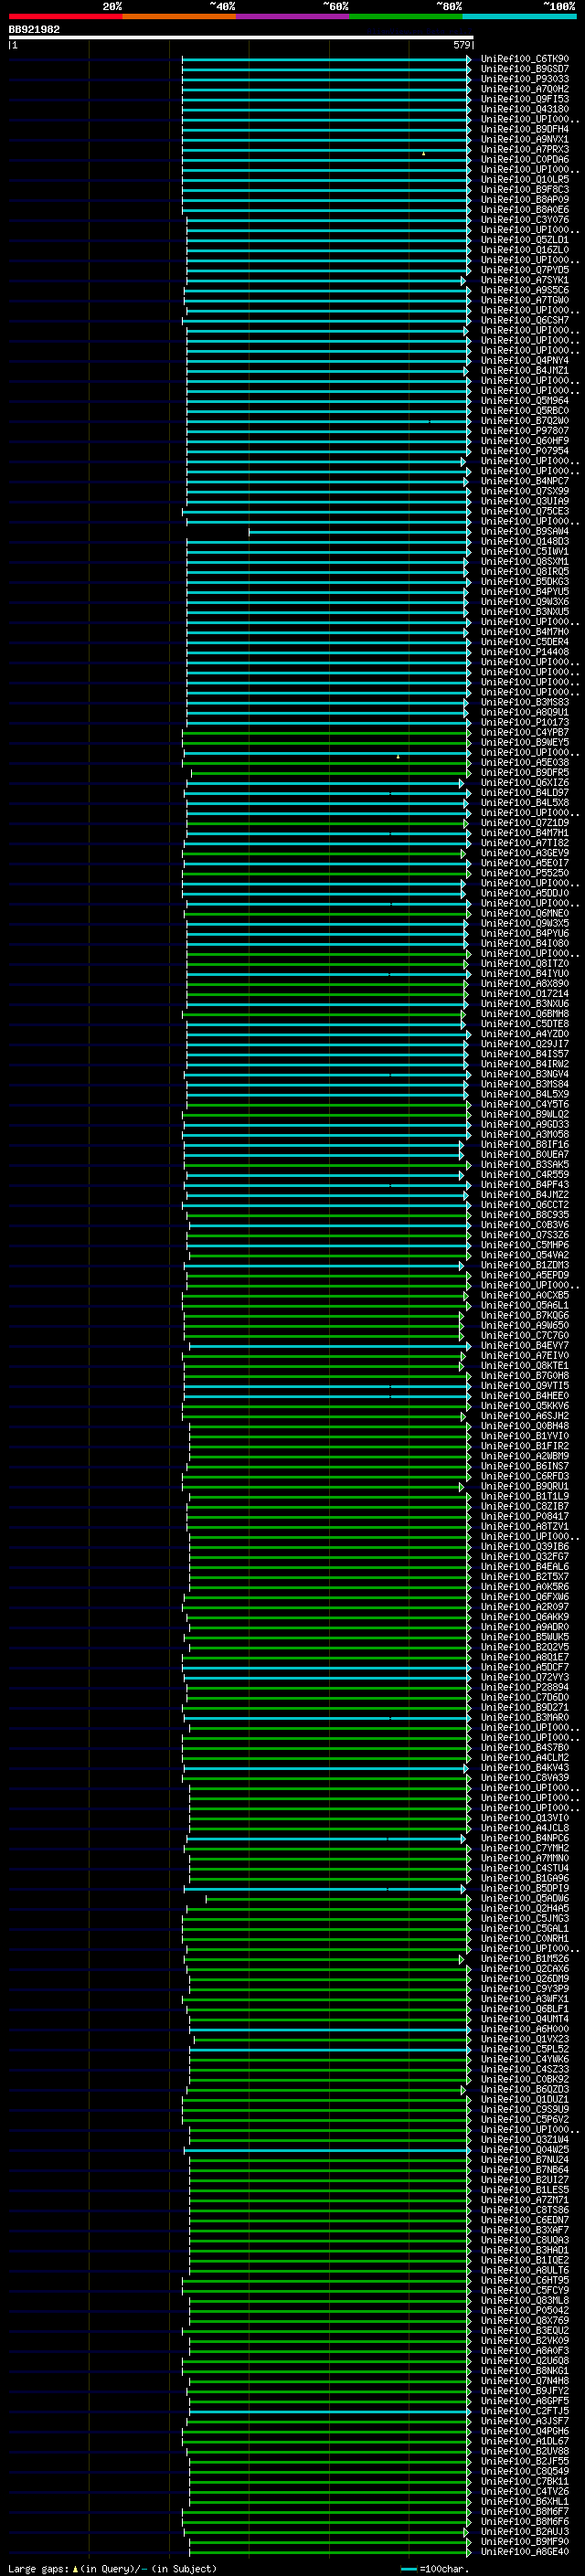The width and height of the screenshot is (585, 2576).
Task: Select hit UniRef100_B6XHL1
Action: pos(524,2502)
